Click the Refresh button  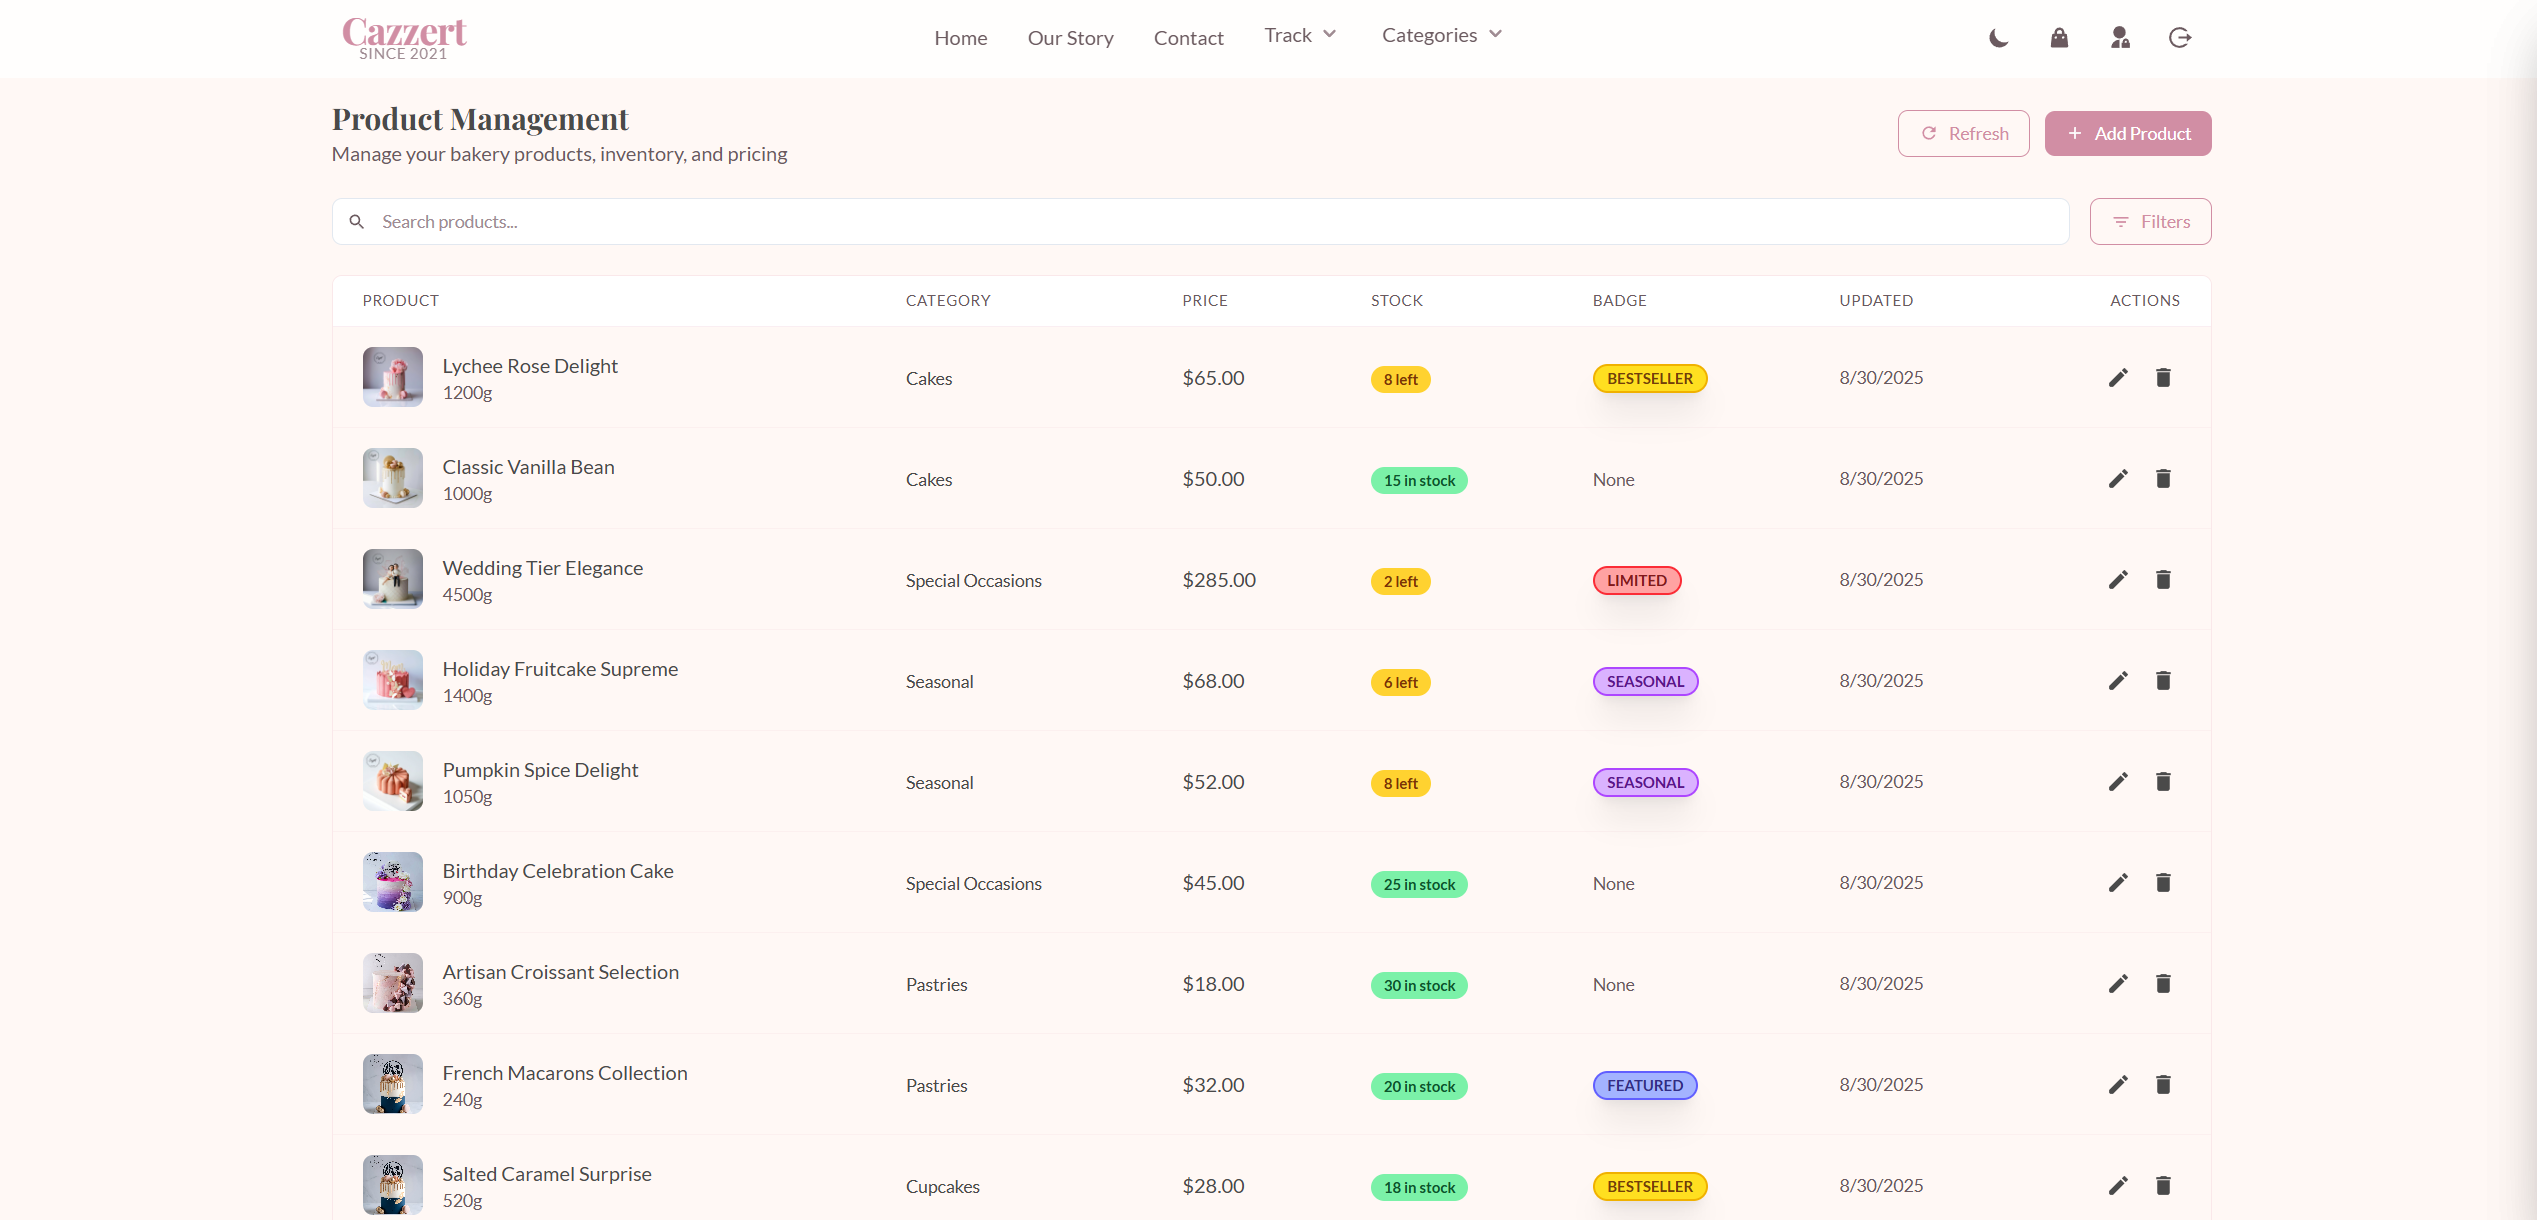click(1963, 134)
